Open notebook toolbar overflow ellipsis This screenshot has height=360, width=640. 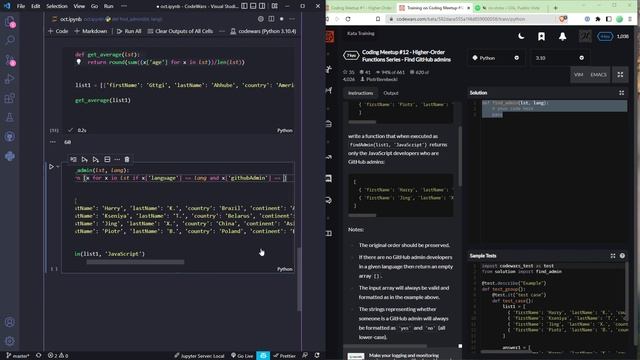(222, 31)
